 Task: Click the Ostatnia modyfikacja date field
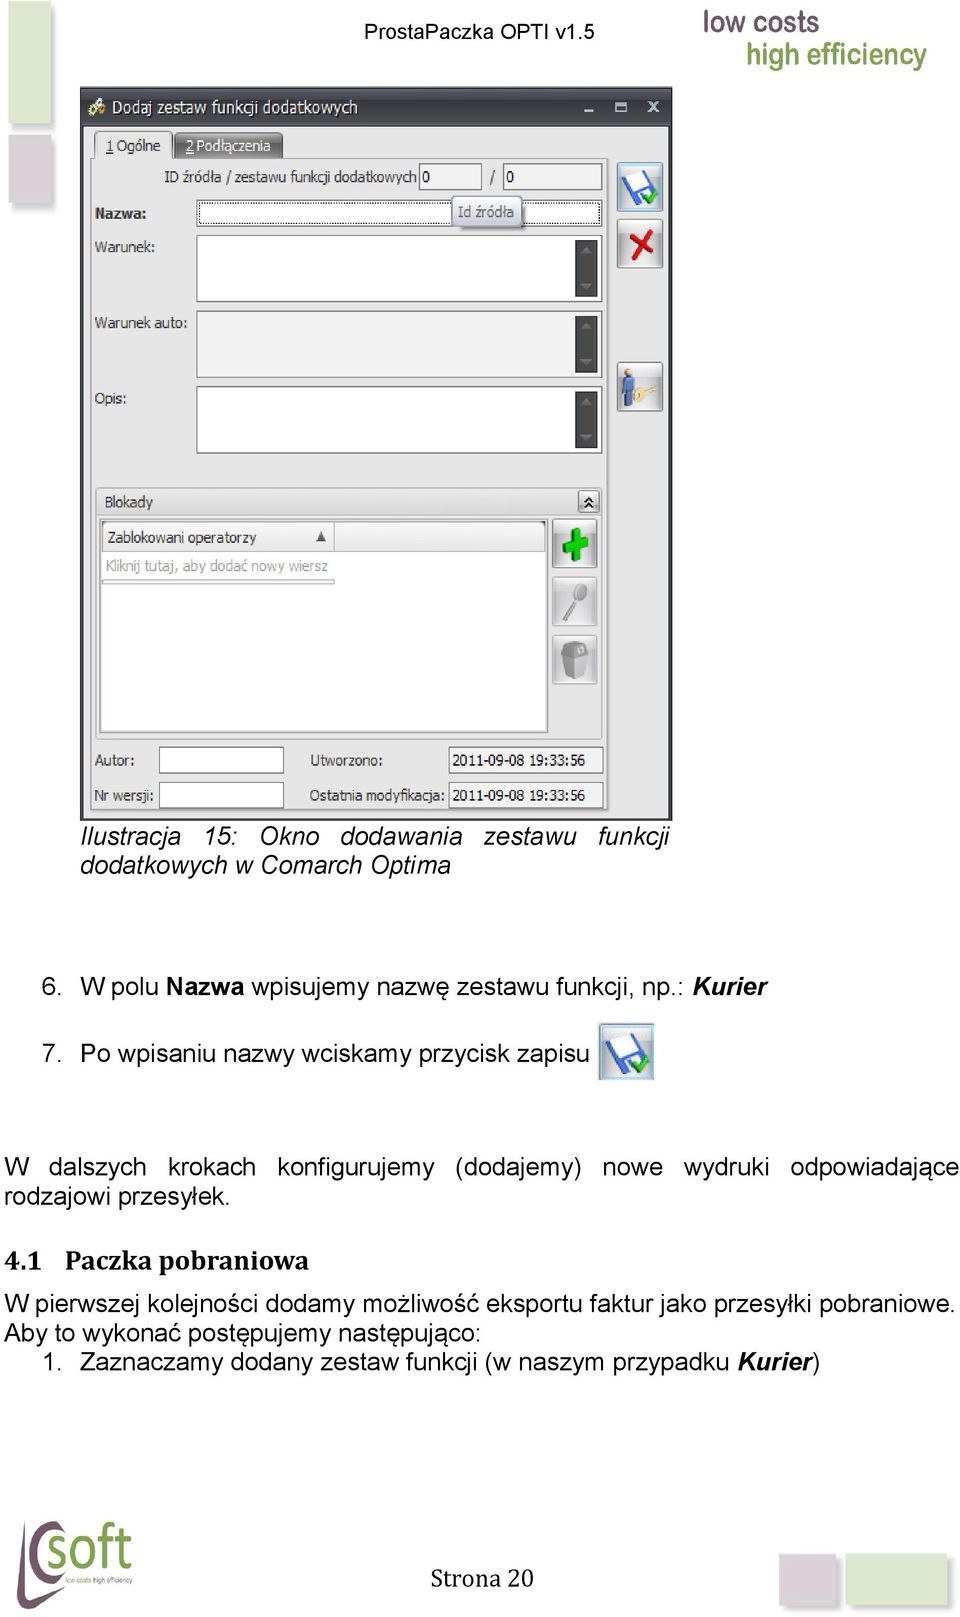pyautogui.click(x=525, y=795)
